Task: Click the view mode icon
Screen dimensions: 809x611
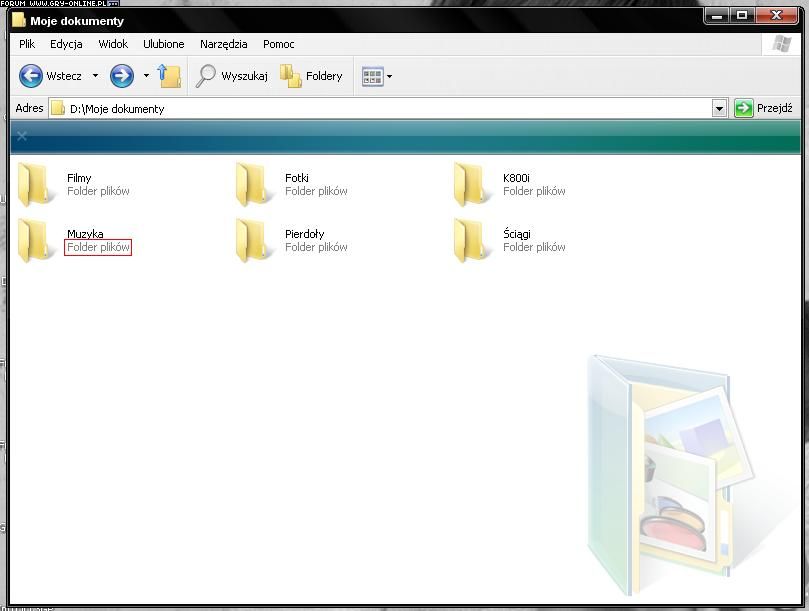Action: point(372,76)
